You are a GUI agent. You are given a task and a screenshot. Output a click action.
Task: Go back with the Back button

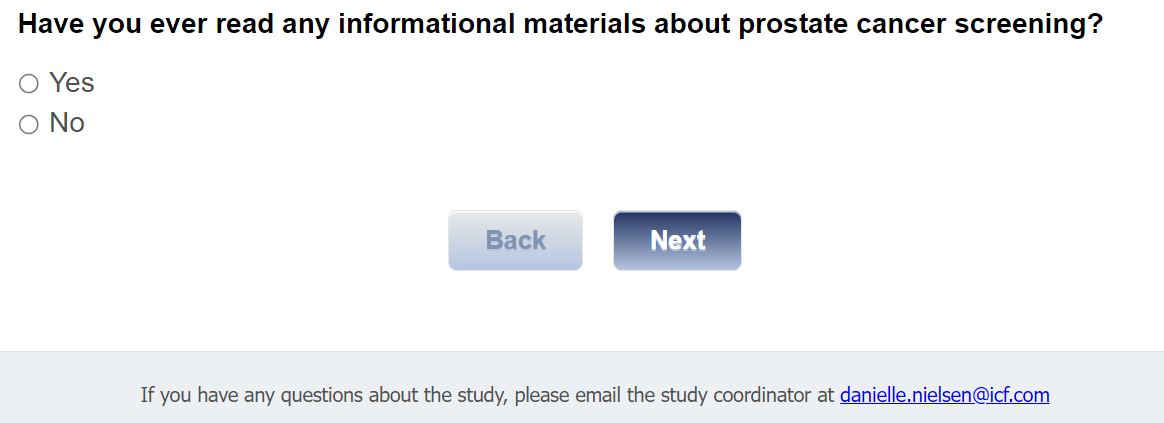515,240
